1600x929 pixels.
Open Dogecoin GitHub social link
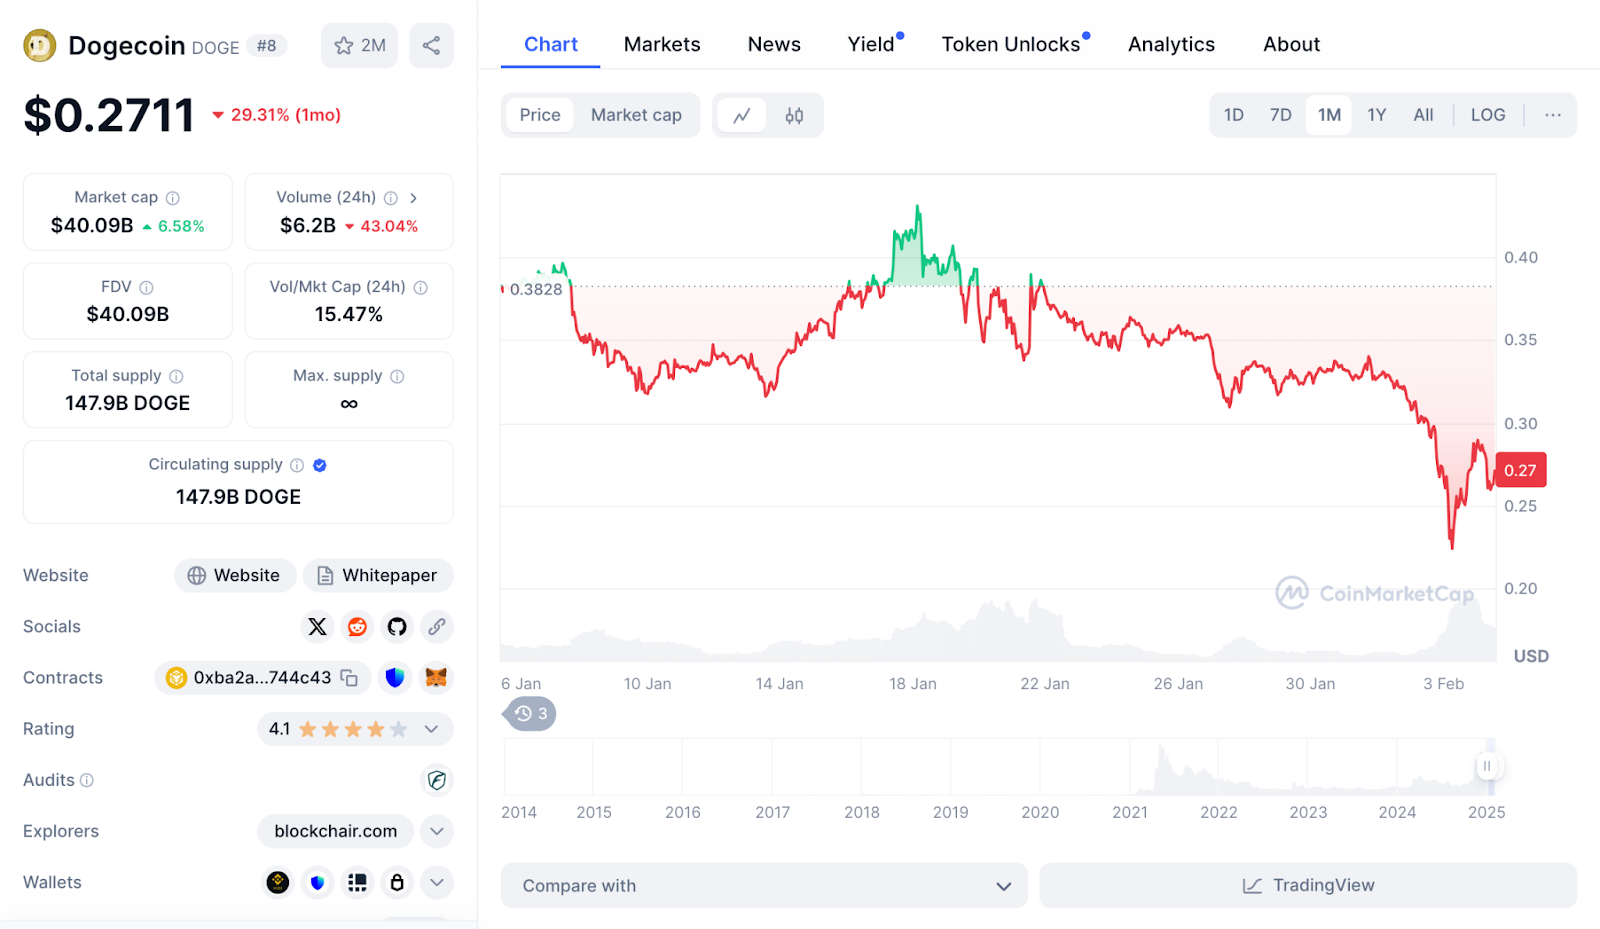(x=397, y=627)
